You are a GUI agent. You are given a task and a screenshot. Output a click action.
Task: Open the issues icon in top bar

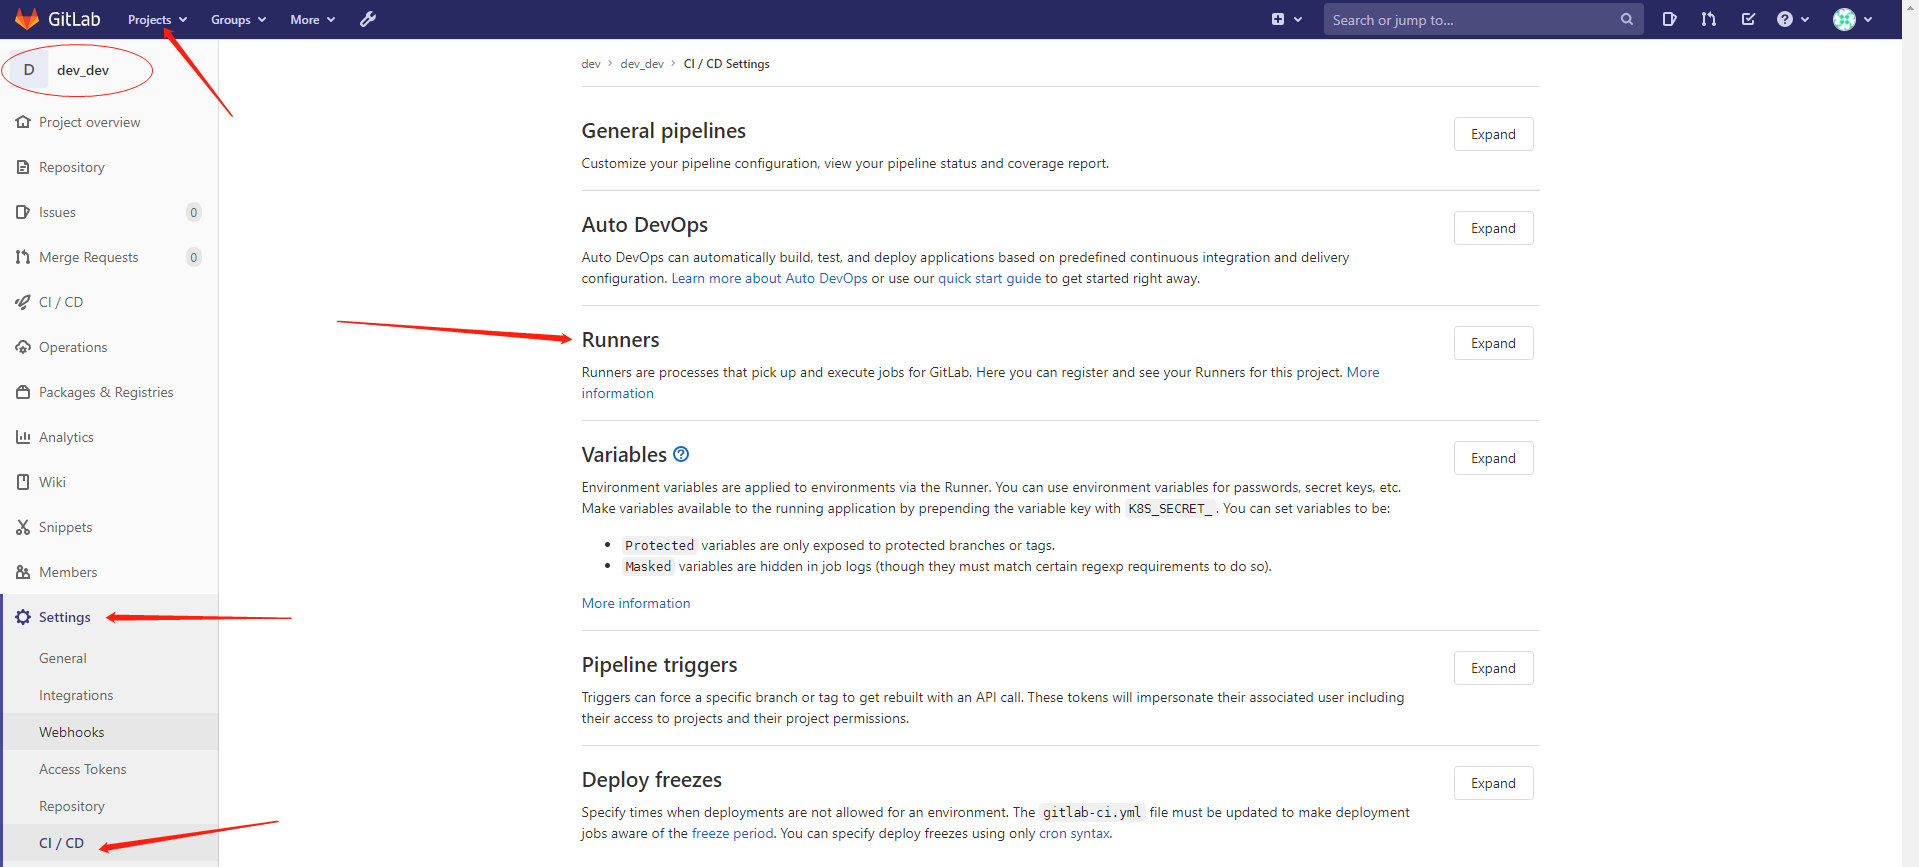point(1669,19)
